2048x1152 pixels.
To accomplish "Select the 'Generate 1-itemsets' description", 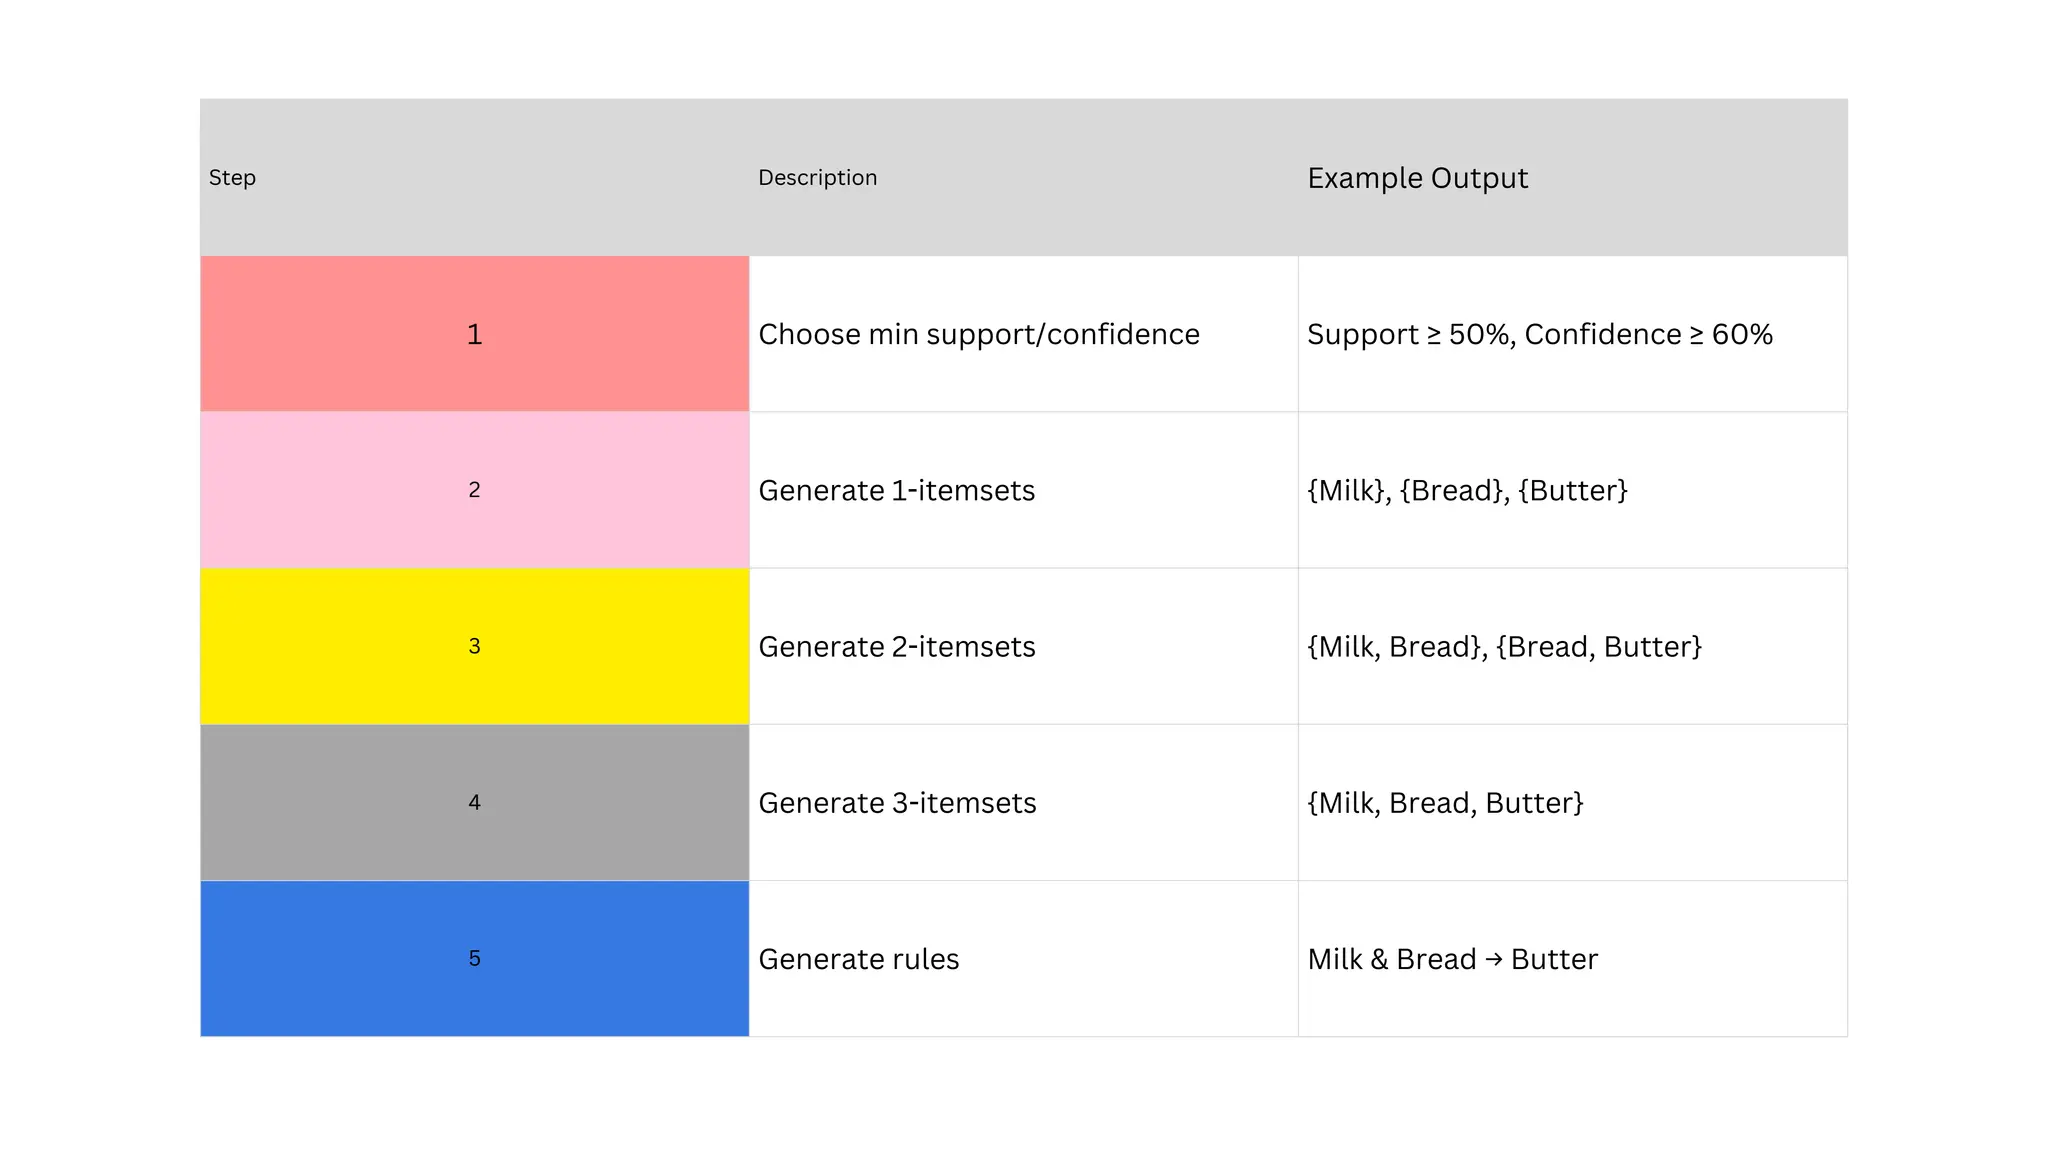I will [x=896, y=490].
